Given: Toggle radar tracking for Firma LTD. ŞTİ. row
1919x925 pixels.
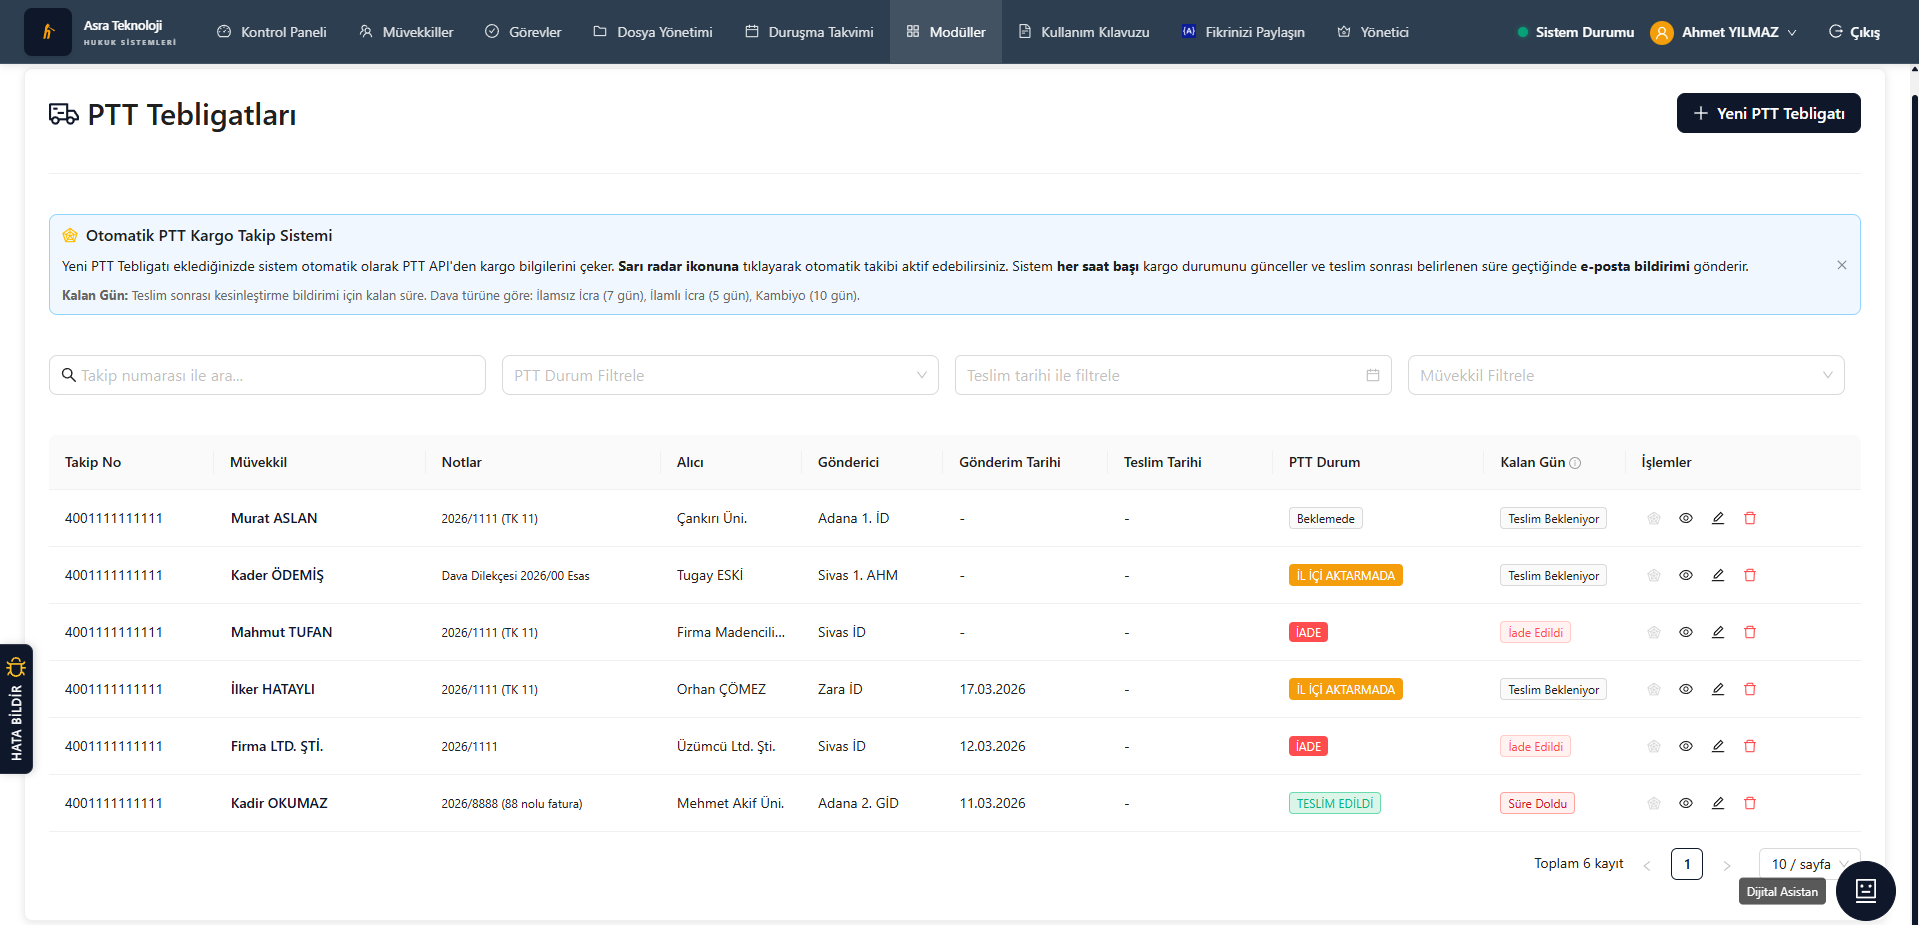Looking at the screenshot, I should pyautogui.click(x=1654, y=746).
